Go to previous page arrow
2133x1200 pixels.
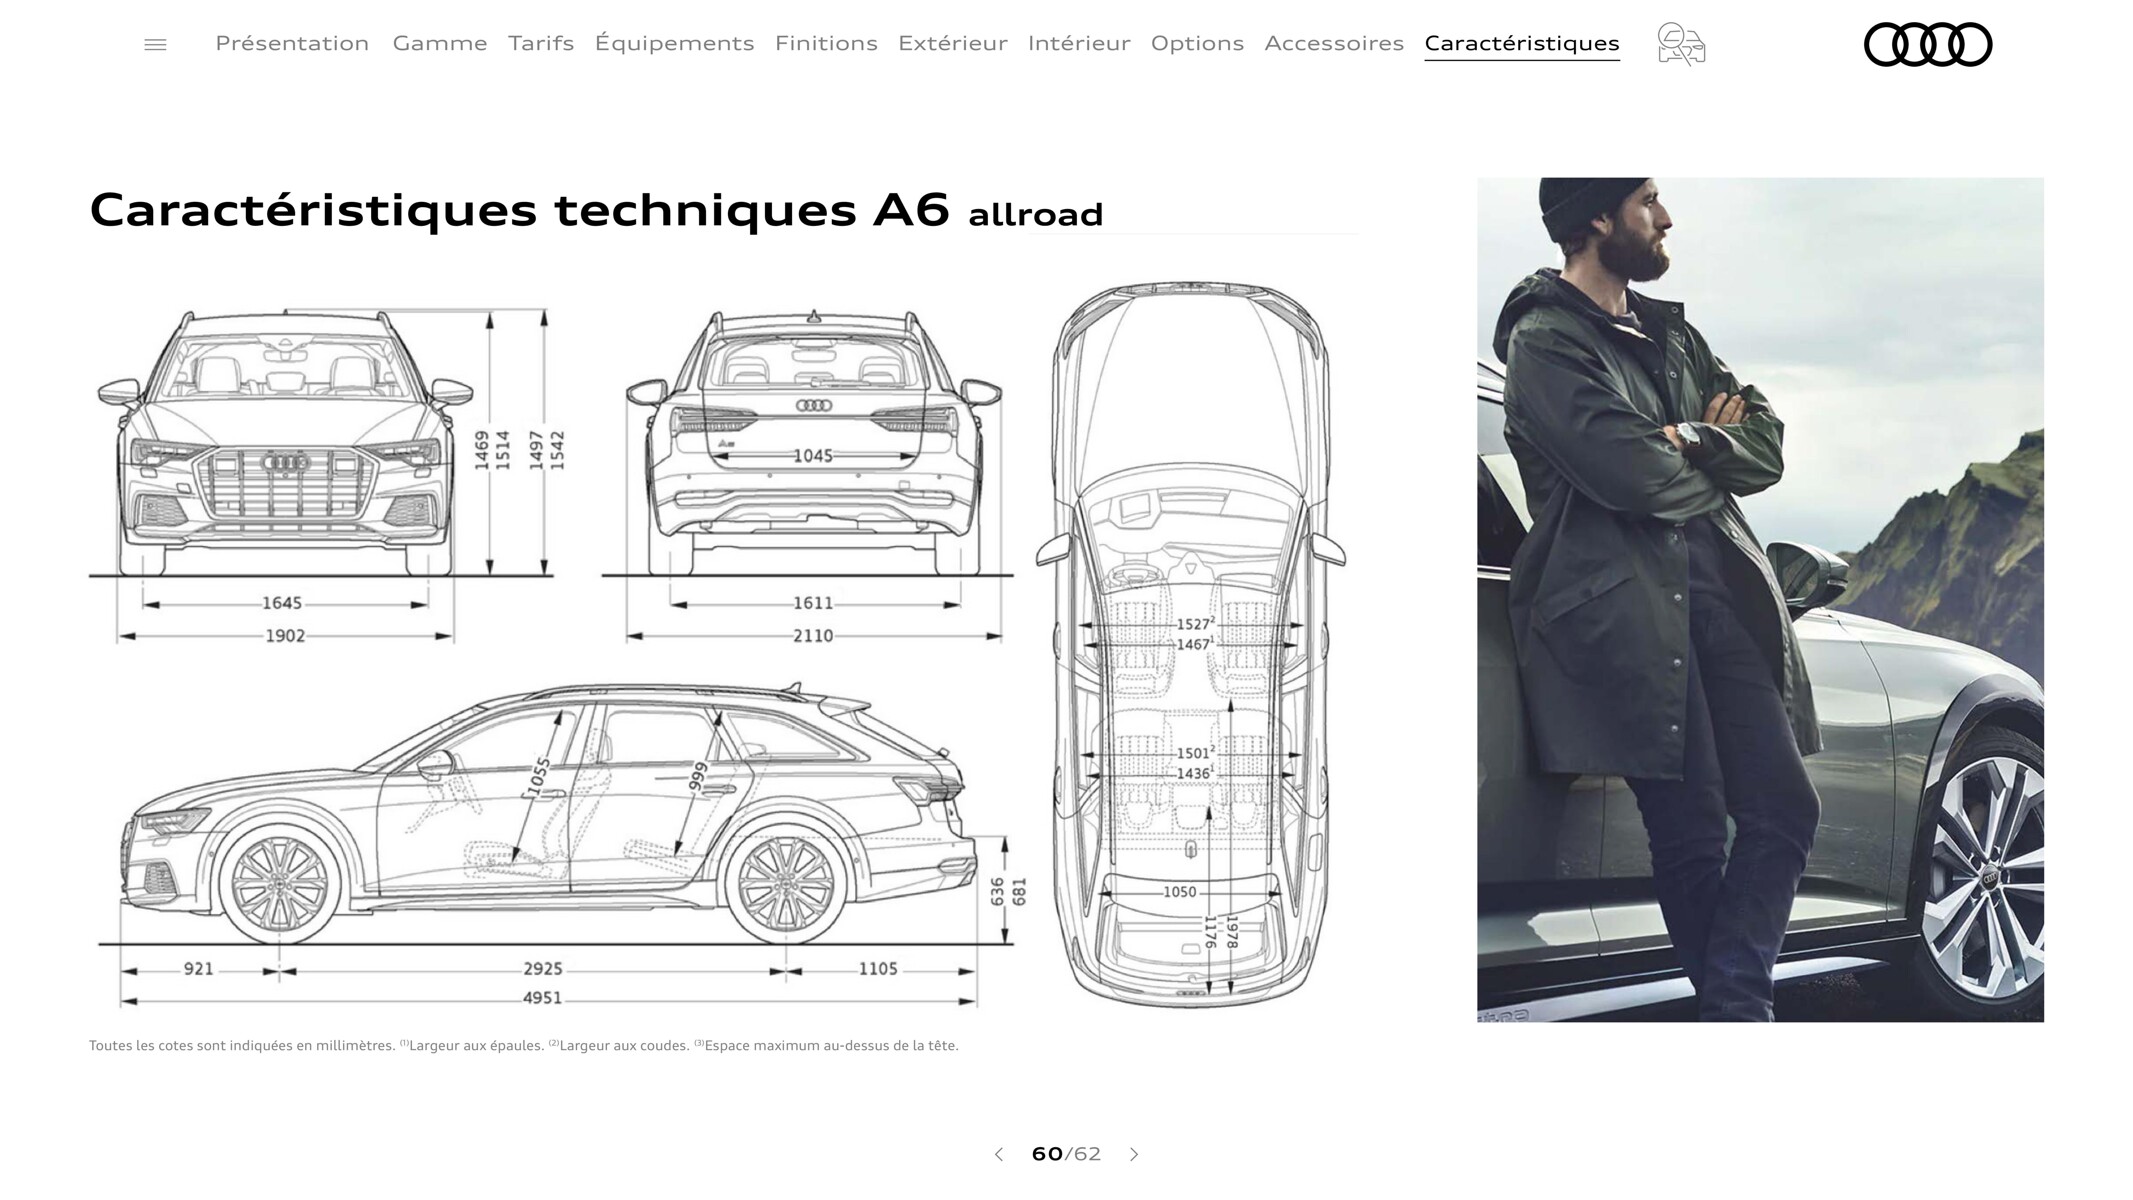pyautogui.click(x=998, y=1154)
